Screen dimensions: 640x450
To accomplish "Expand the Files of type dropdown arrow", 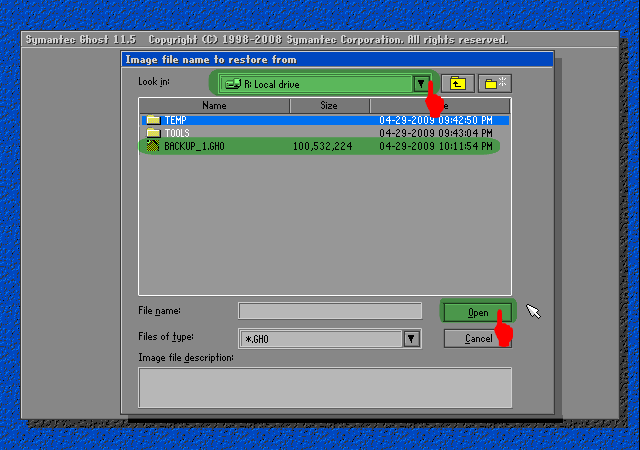I will 411,339.
